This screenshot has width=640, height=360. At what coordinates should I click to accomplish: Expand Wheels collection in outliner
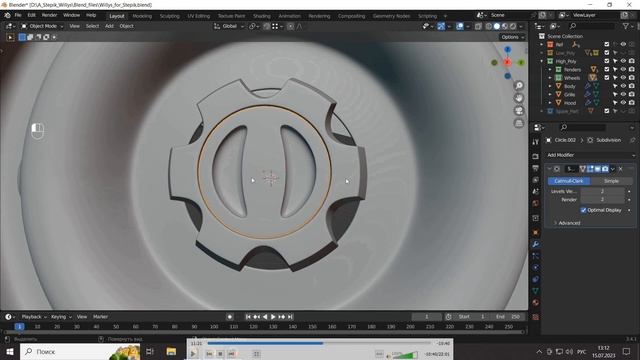550,78
